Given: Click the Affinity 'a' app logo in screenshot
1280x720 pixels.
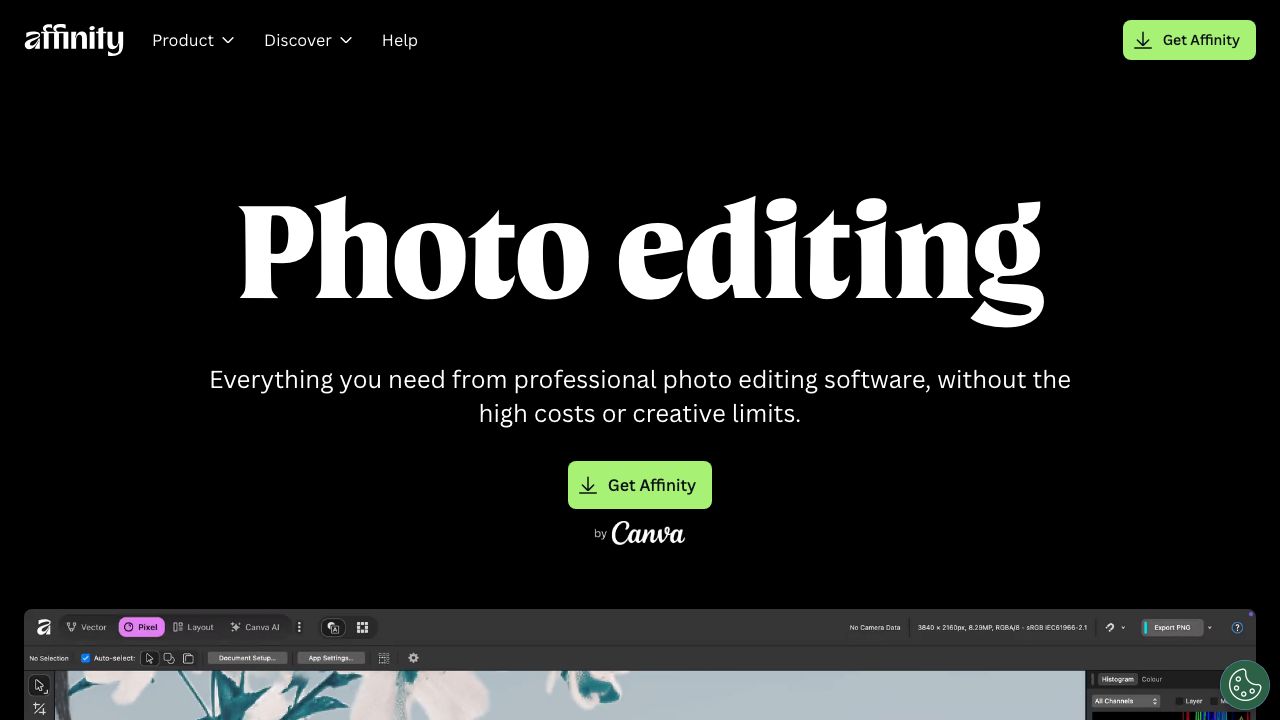Looking at the screenshot, I should pyautogui.click(x=43, y=627).
